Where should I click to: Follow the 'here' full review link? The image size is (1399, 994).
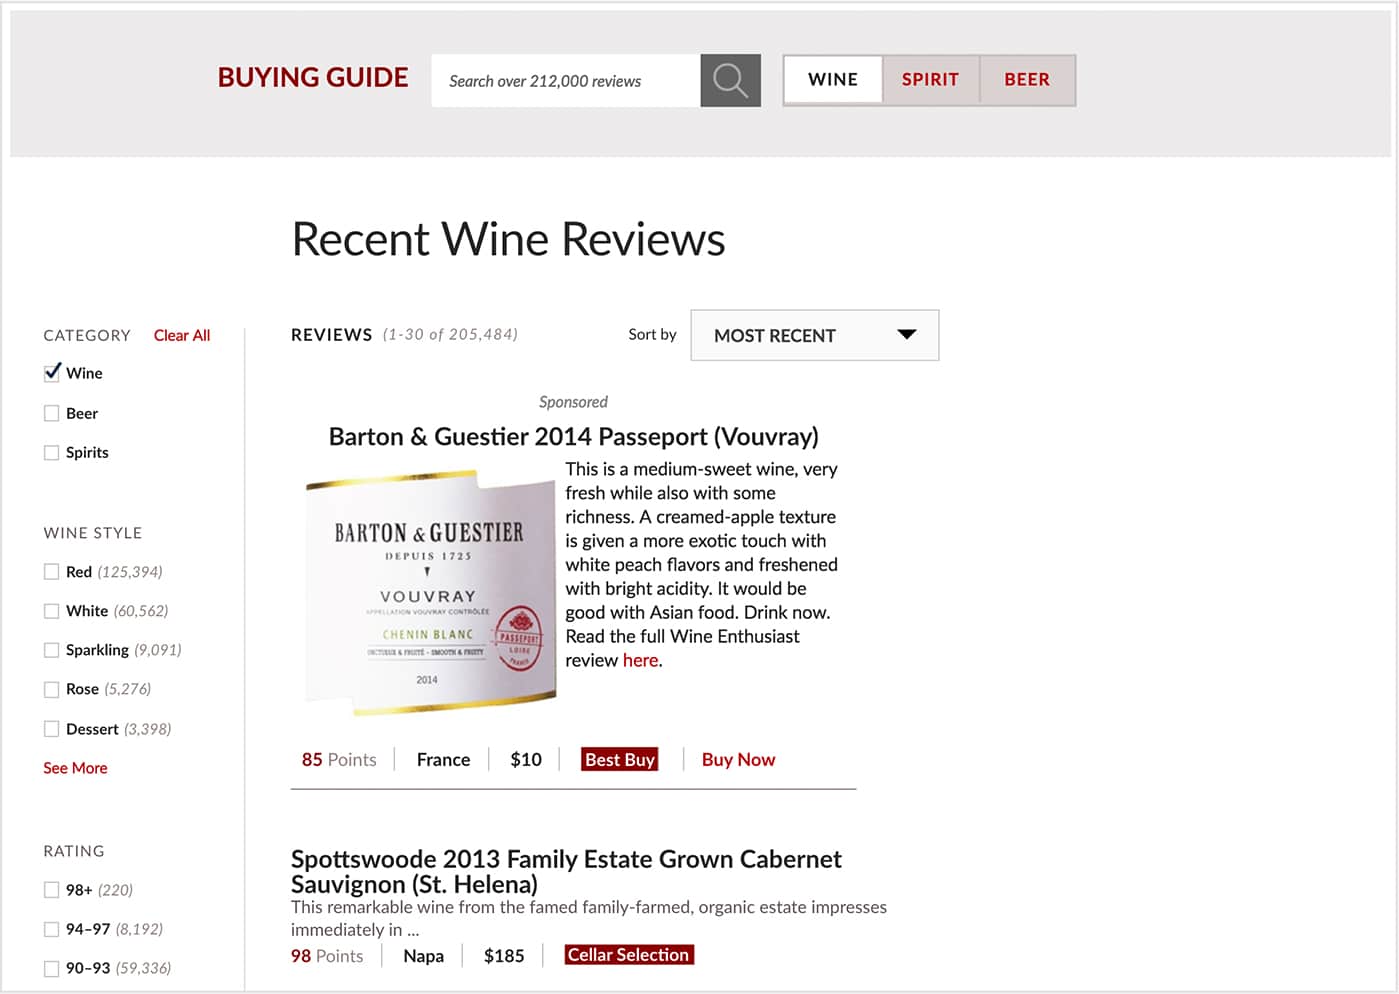pyautogui.click(x=640, y=660)
